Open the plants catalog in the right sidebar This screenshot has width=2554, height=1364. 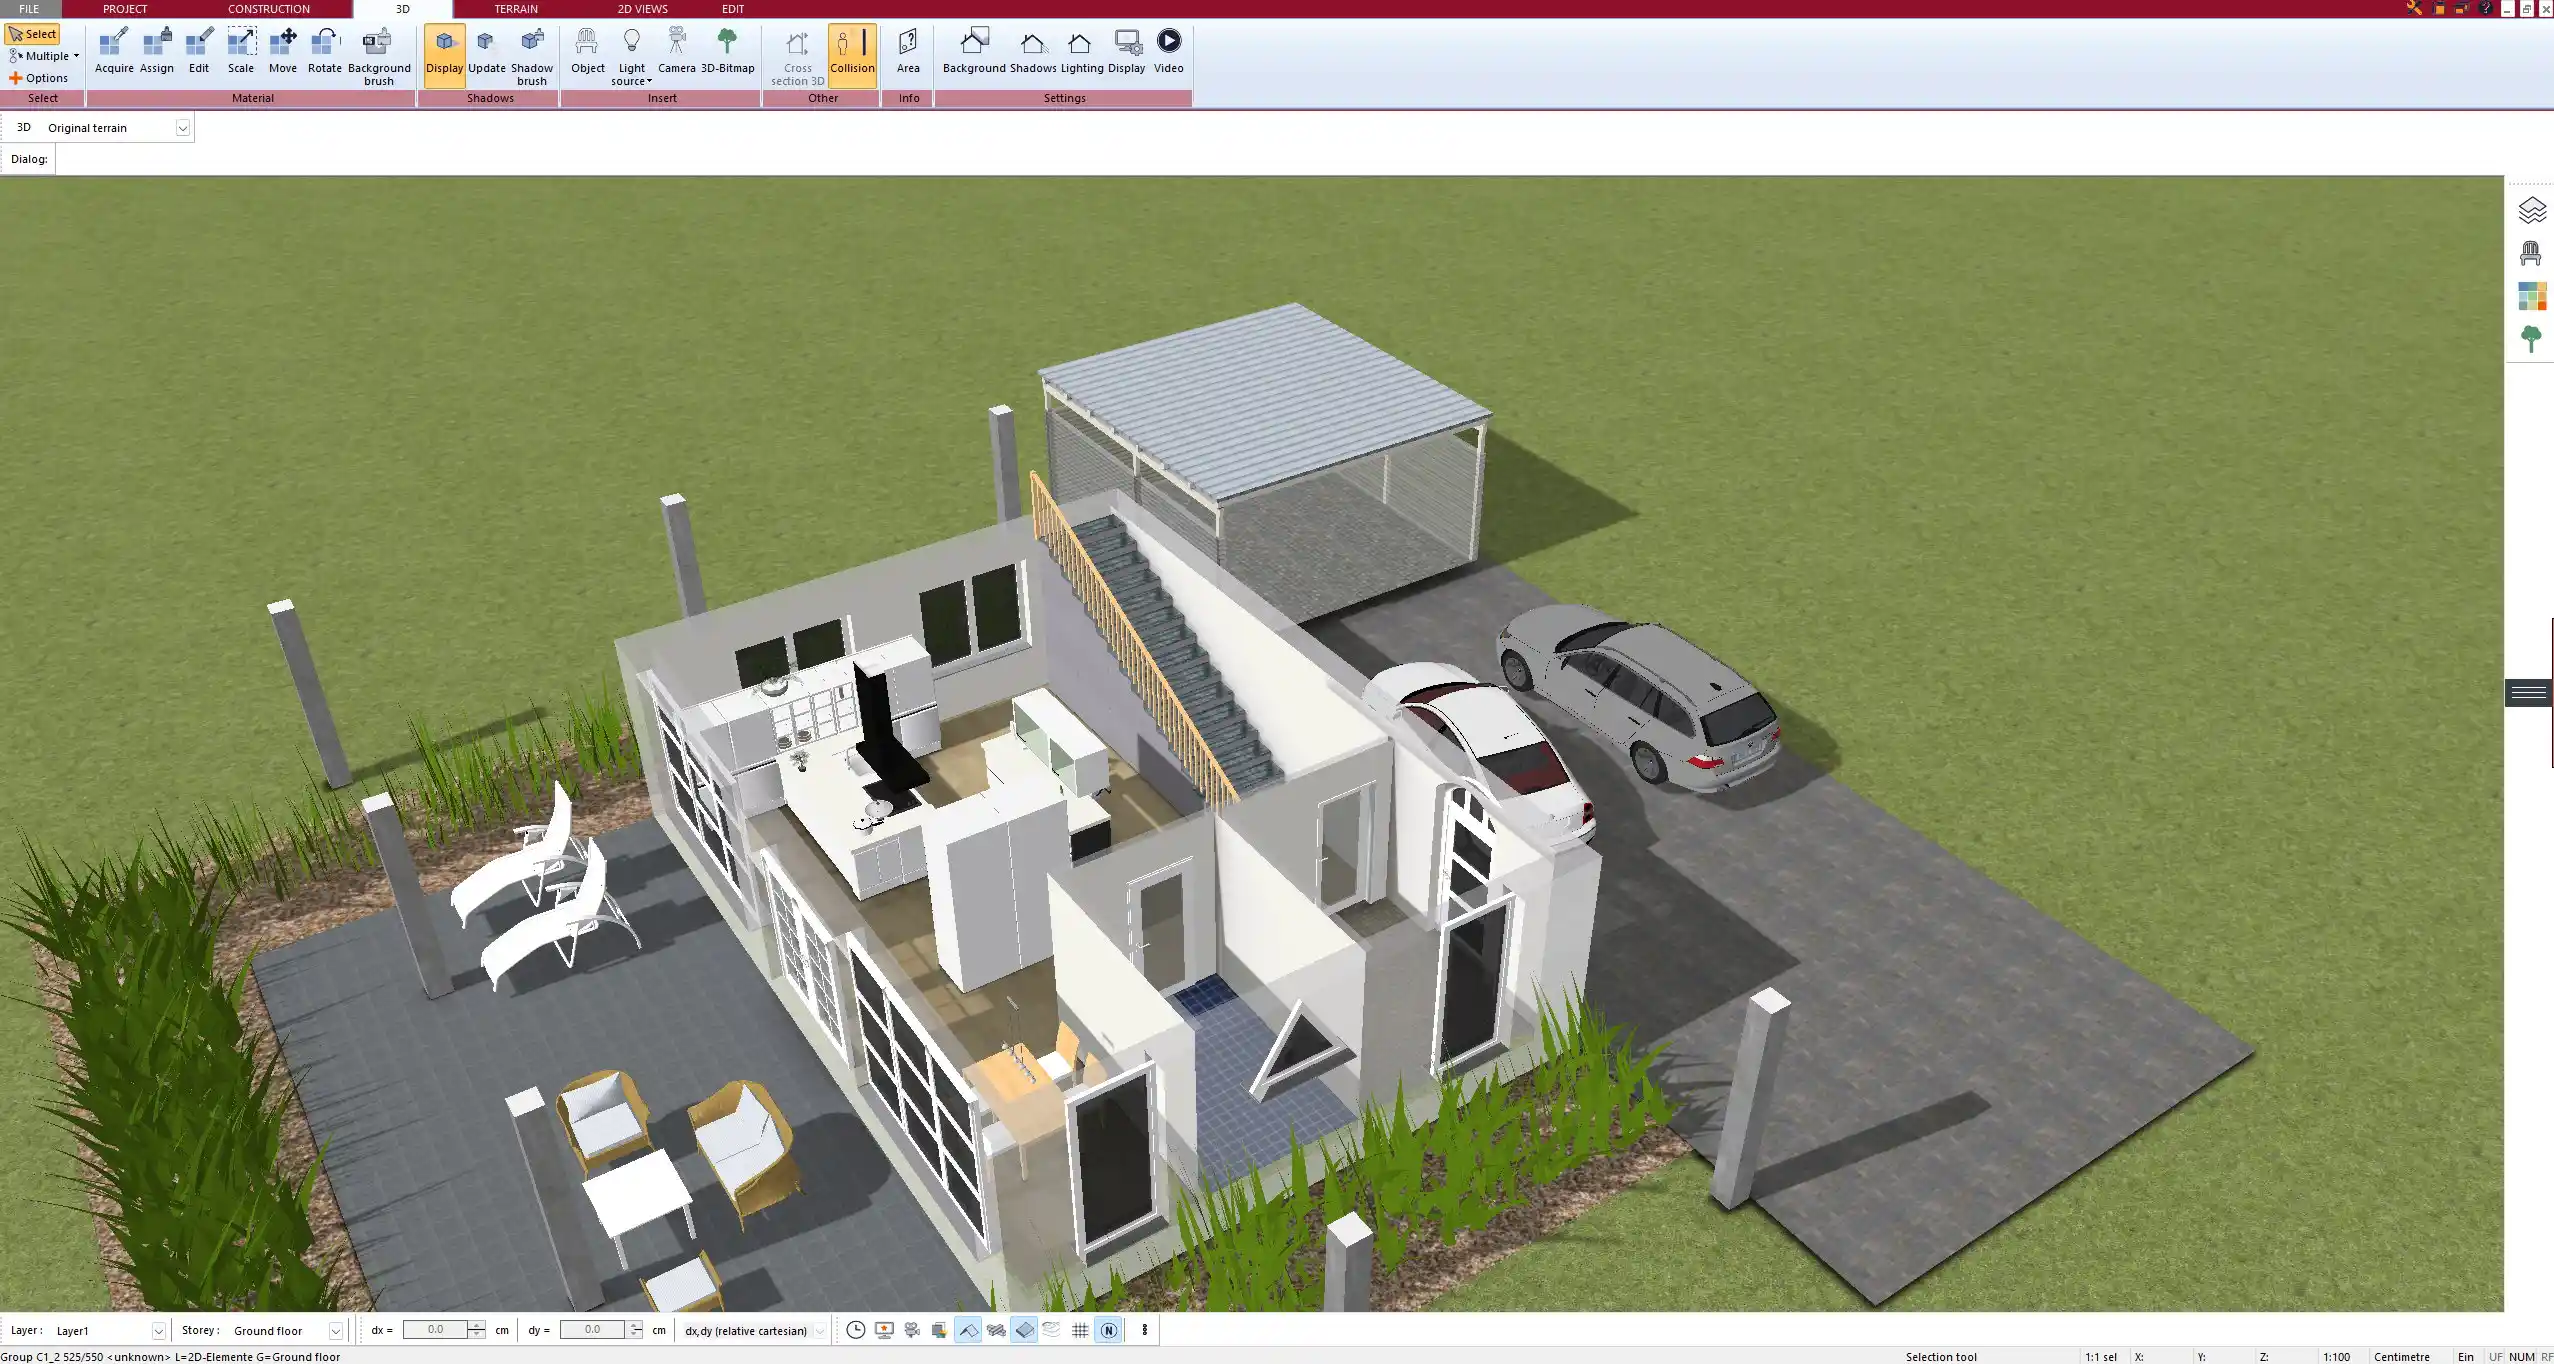pos(2533,338)
